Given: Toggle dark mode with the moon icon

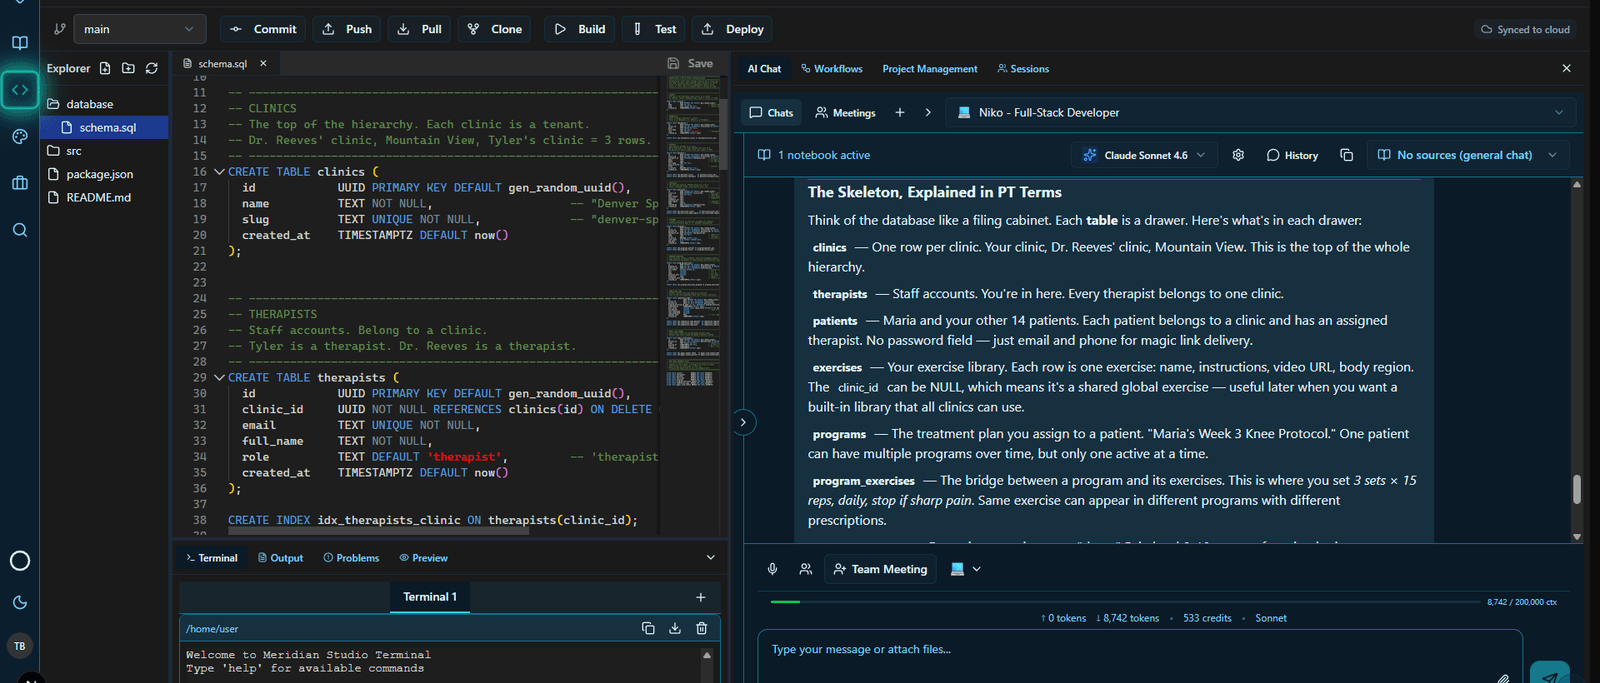Looking at the screenshot, I should pyautogui.click(x=20, y=603).
